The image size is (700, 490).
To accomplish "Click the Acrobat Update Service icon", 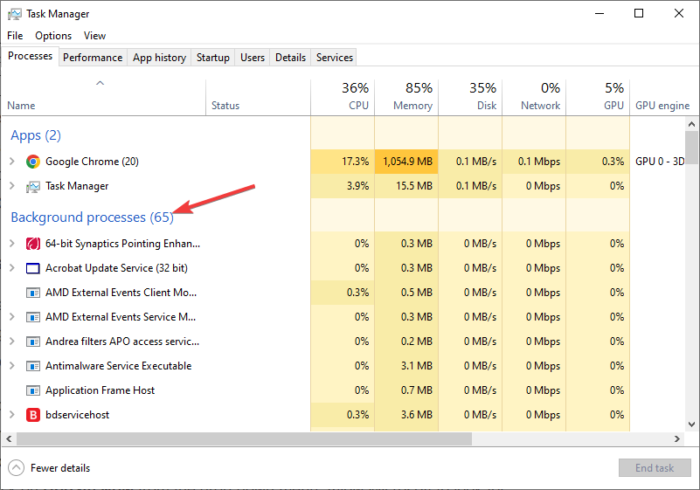I will coord(33,268).
